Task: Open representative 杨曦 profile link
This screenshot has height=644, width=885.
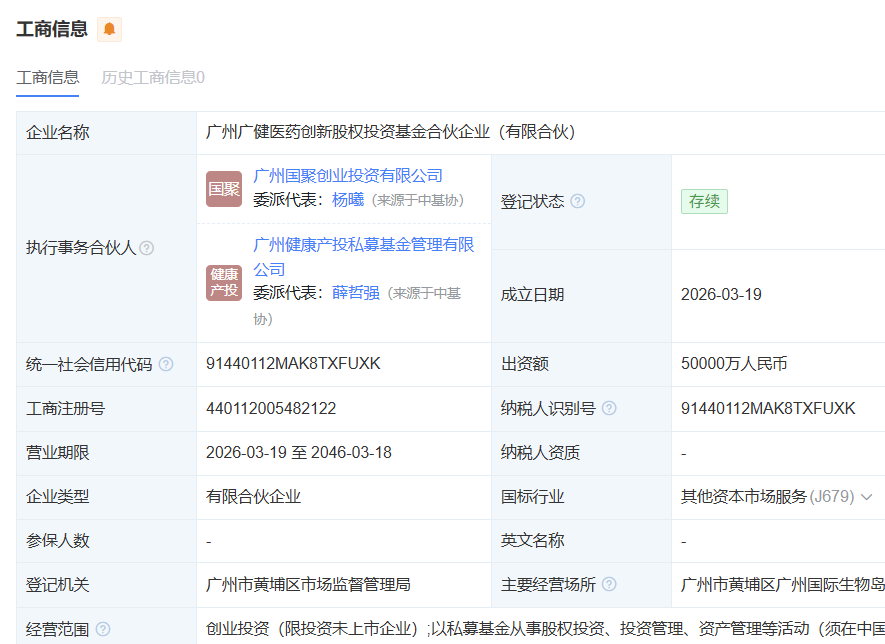Action: (348, 199)
